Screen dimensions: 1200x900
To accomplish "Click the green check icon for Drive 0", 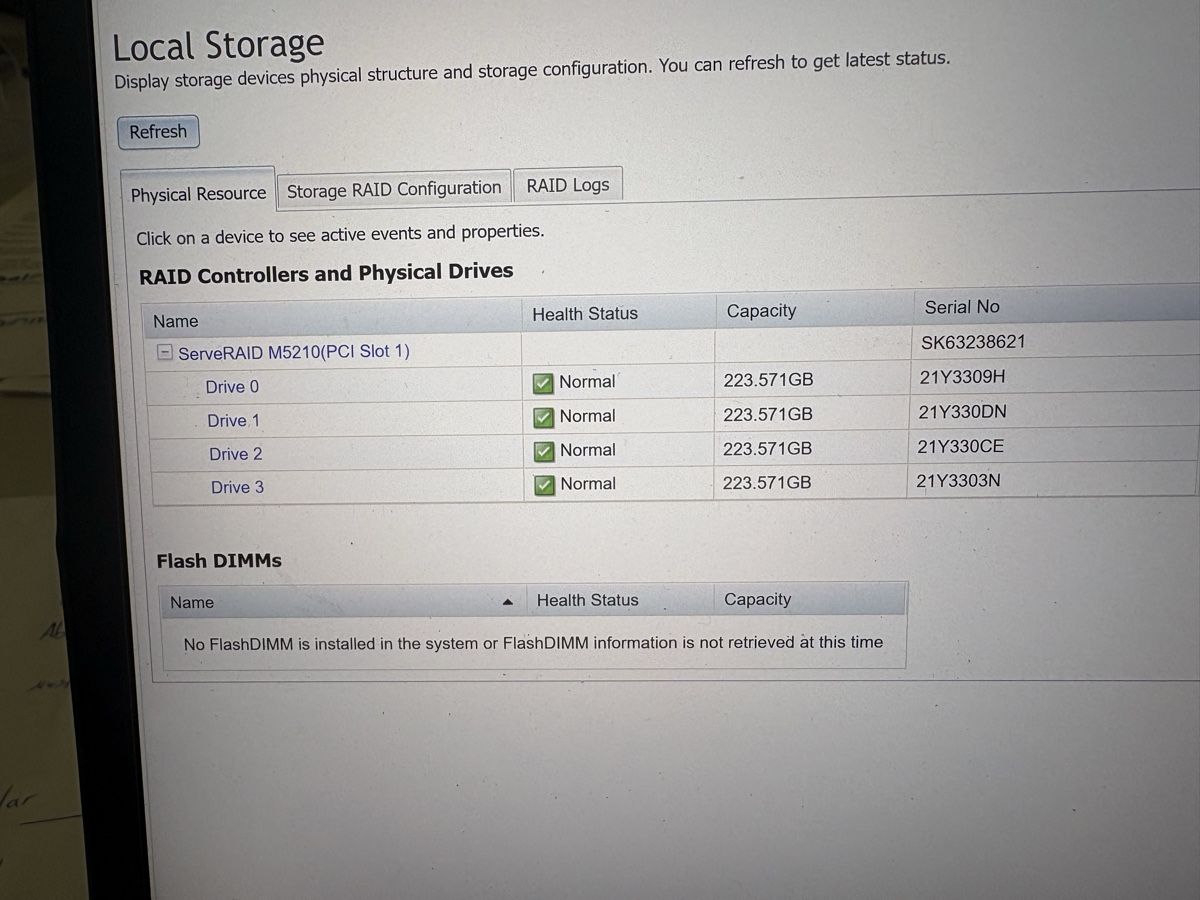I will point(543,383).
